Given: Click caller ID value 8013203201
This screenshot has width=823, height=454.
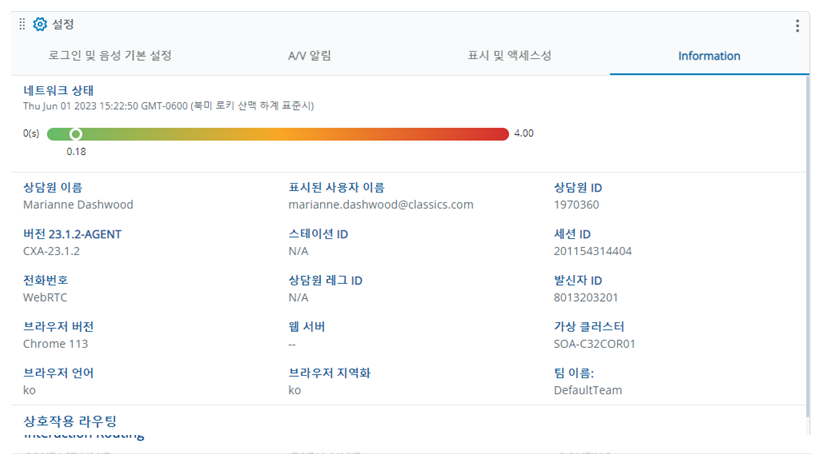Looking at the screenshot, I should click(586, 298).
